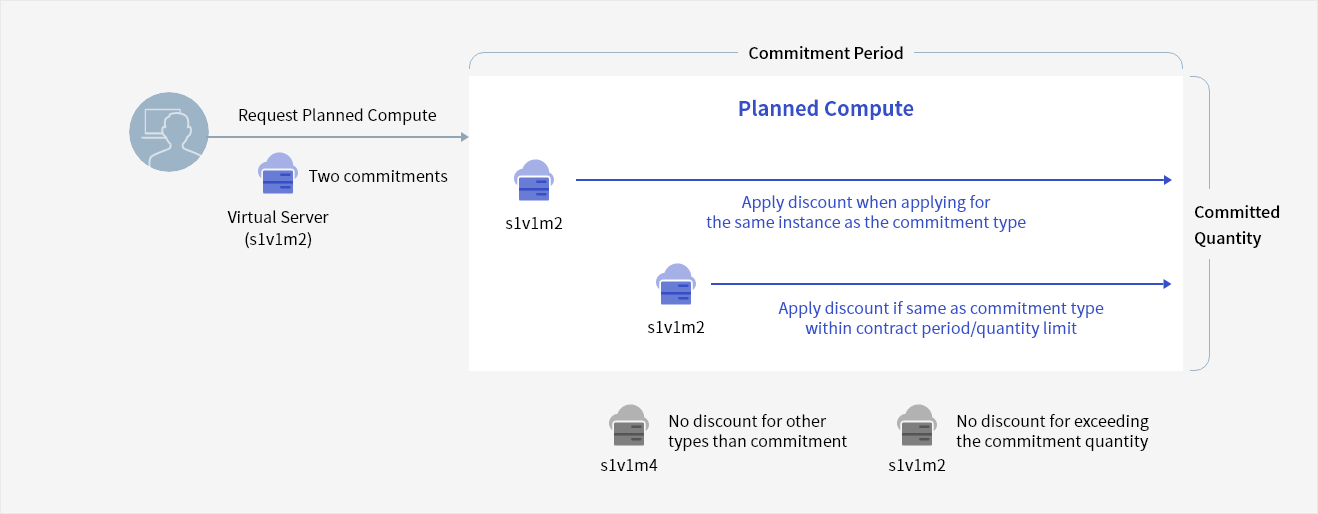Viewport: 1318px width, 514px height.
Task: Select the upper blue s1v1m2 server icon
Action: click(x=534, y=181)
